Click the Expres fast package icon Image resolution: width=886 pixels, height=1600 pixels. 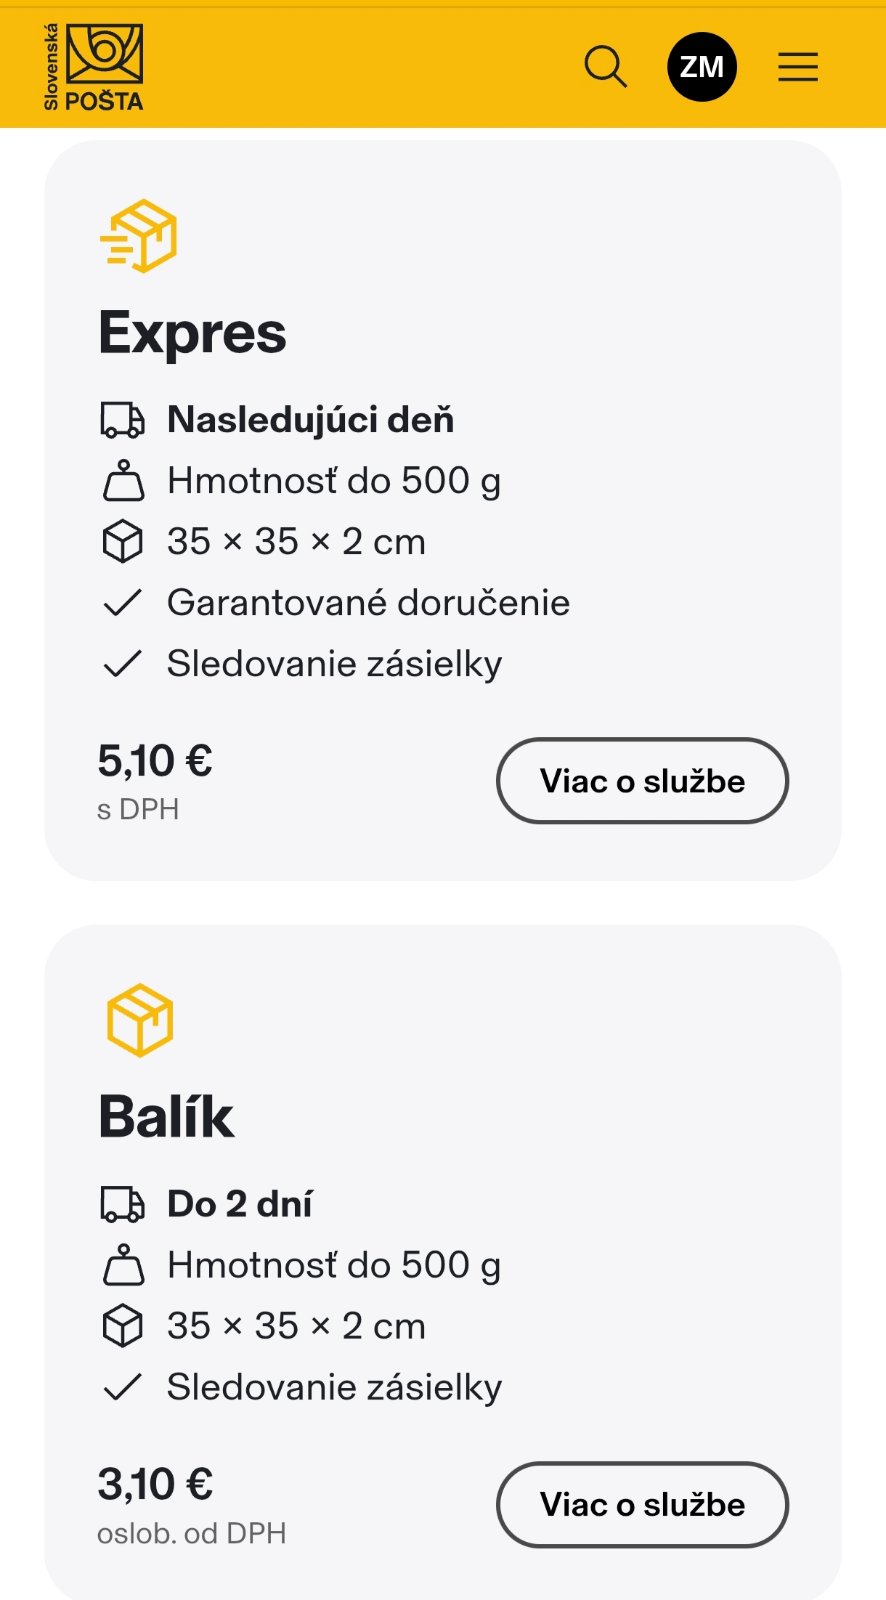139,236
